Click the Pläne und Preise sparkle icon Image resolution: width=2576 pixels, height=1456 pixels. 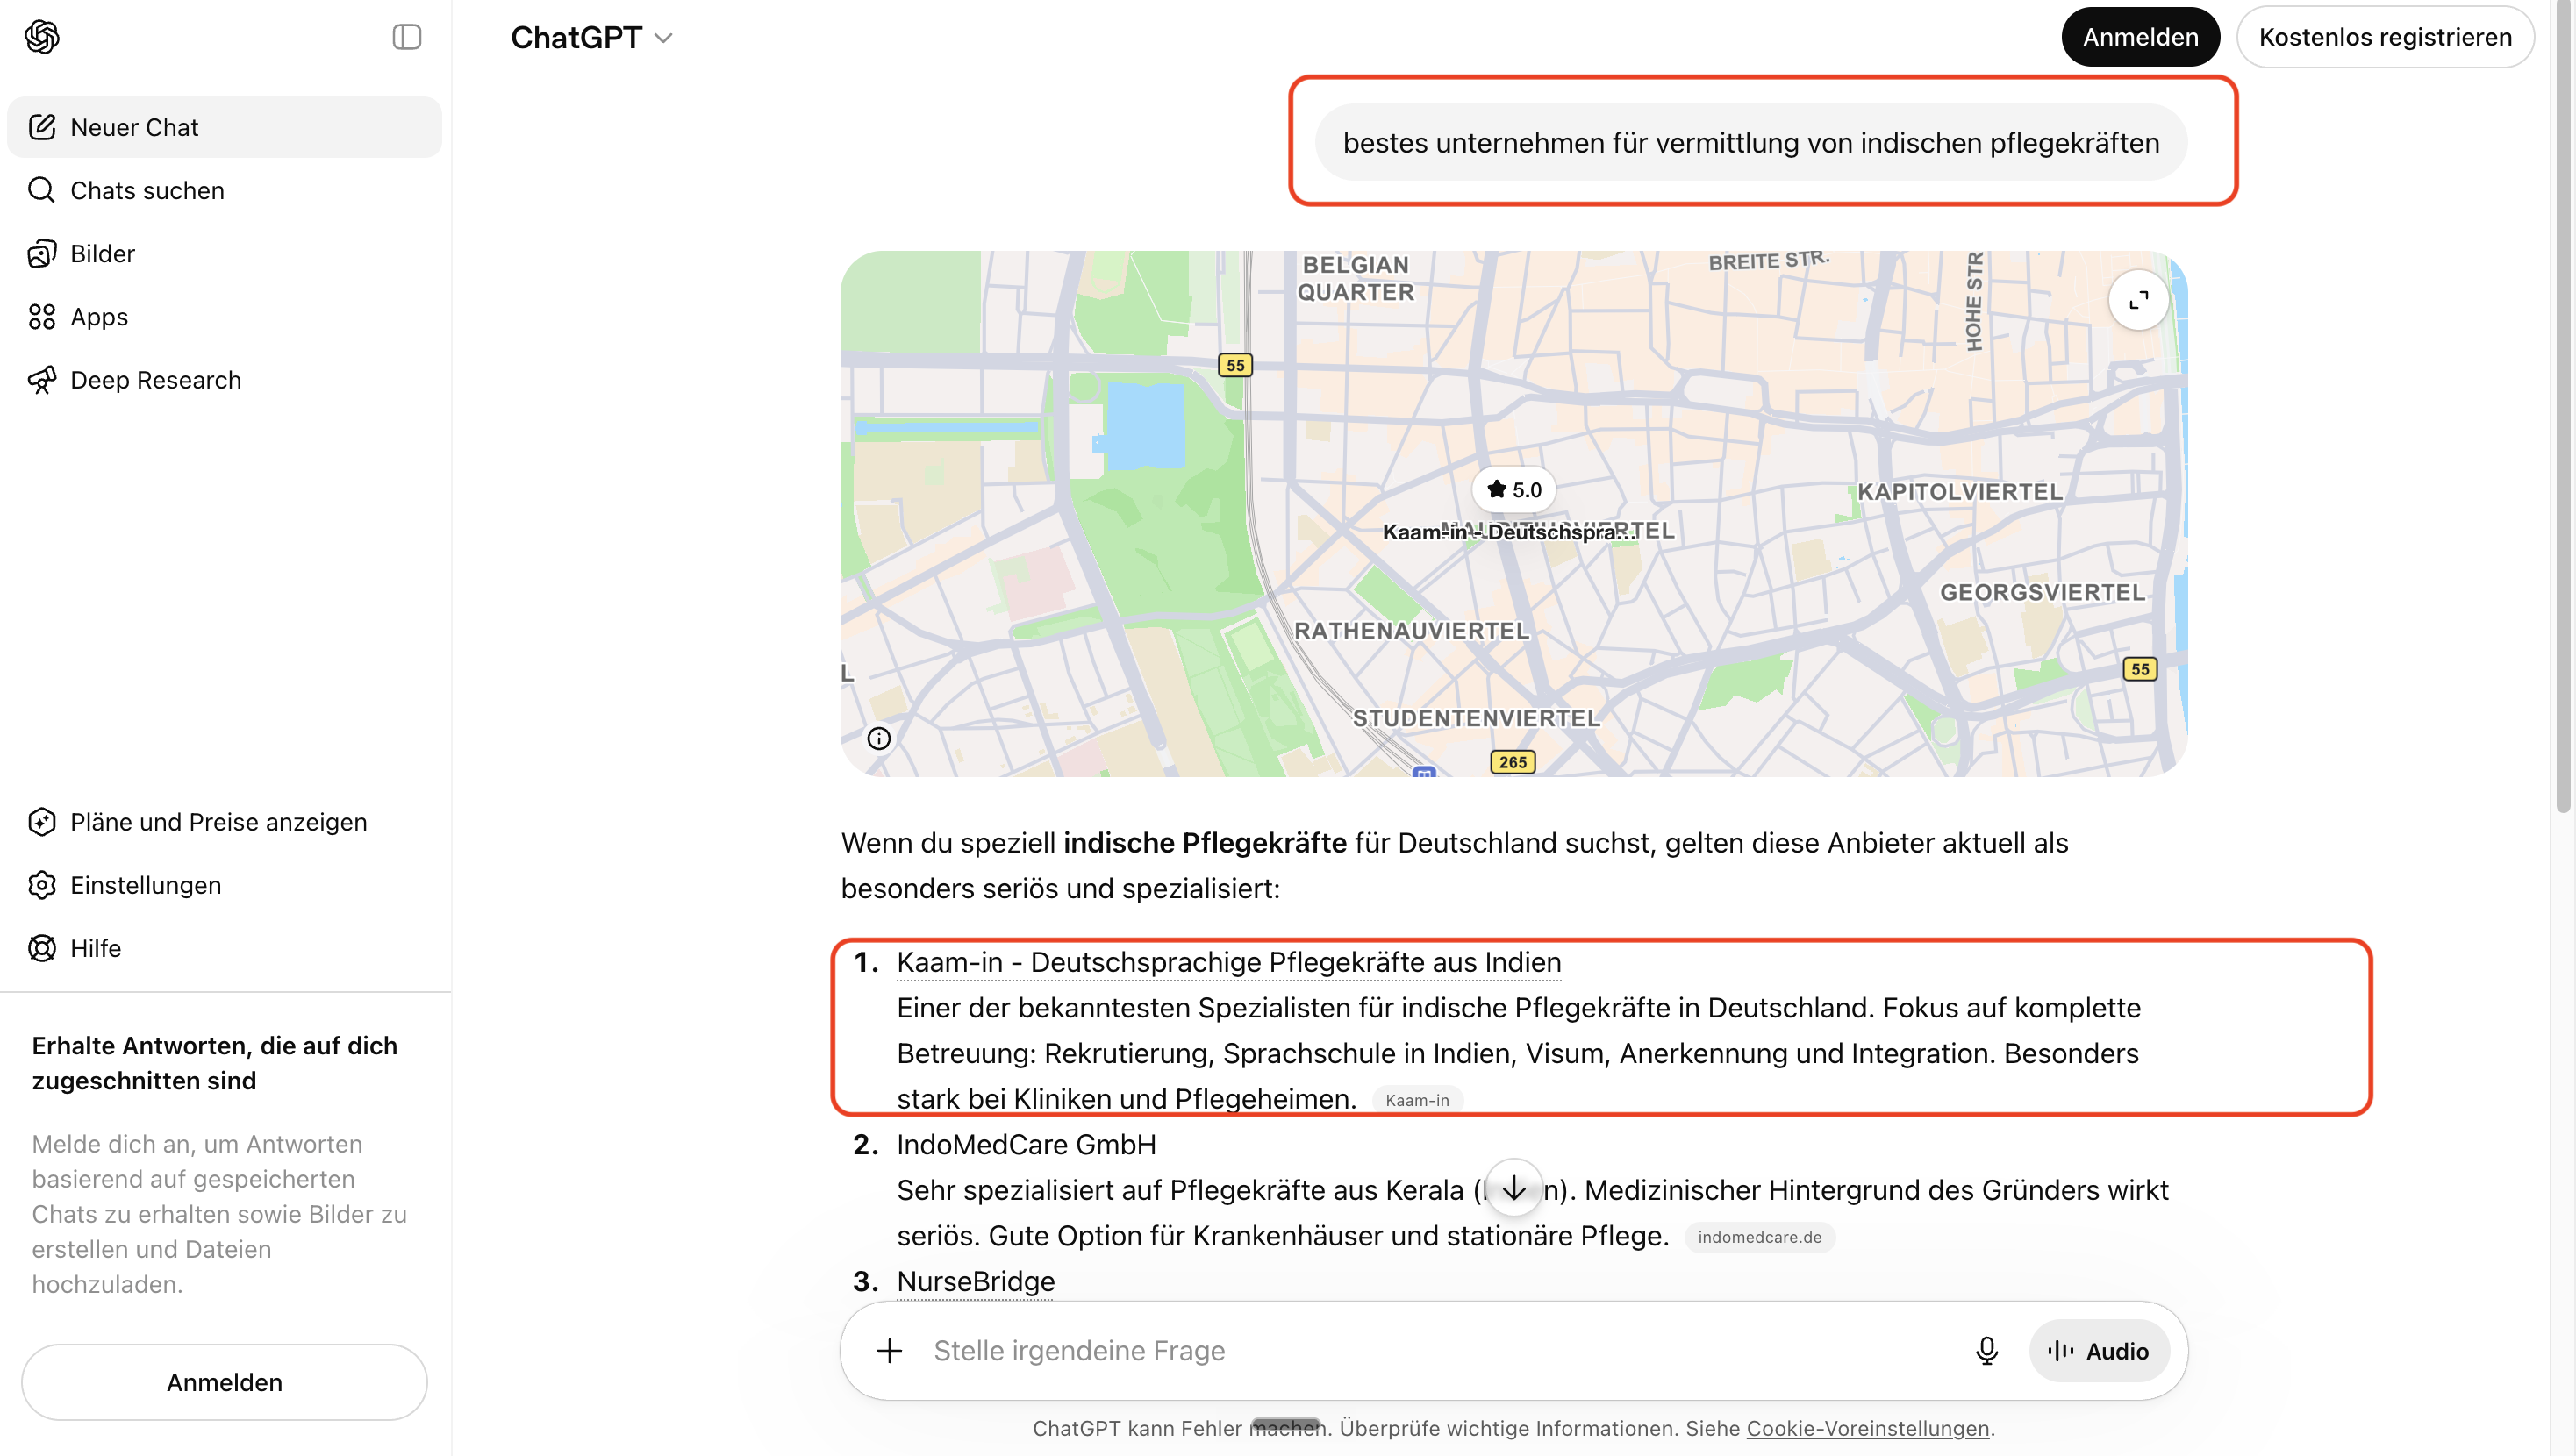coord(42,822)
